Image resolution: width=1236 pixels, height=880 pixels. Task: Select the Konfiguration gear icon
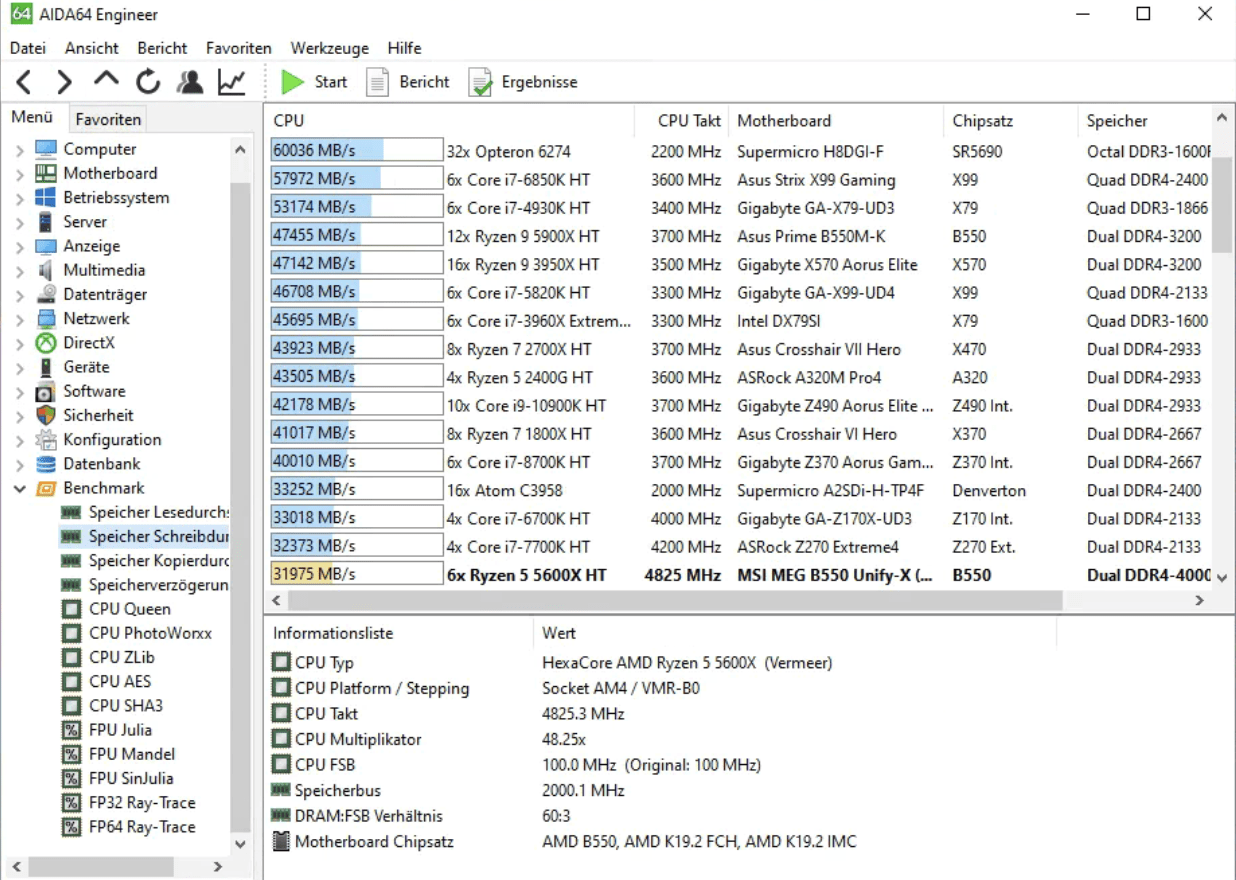46,440
